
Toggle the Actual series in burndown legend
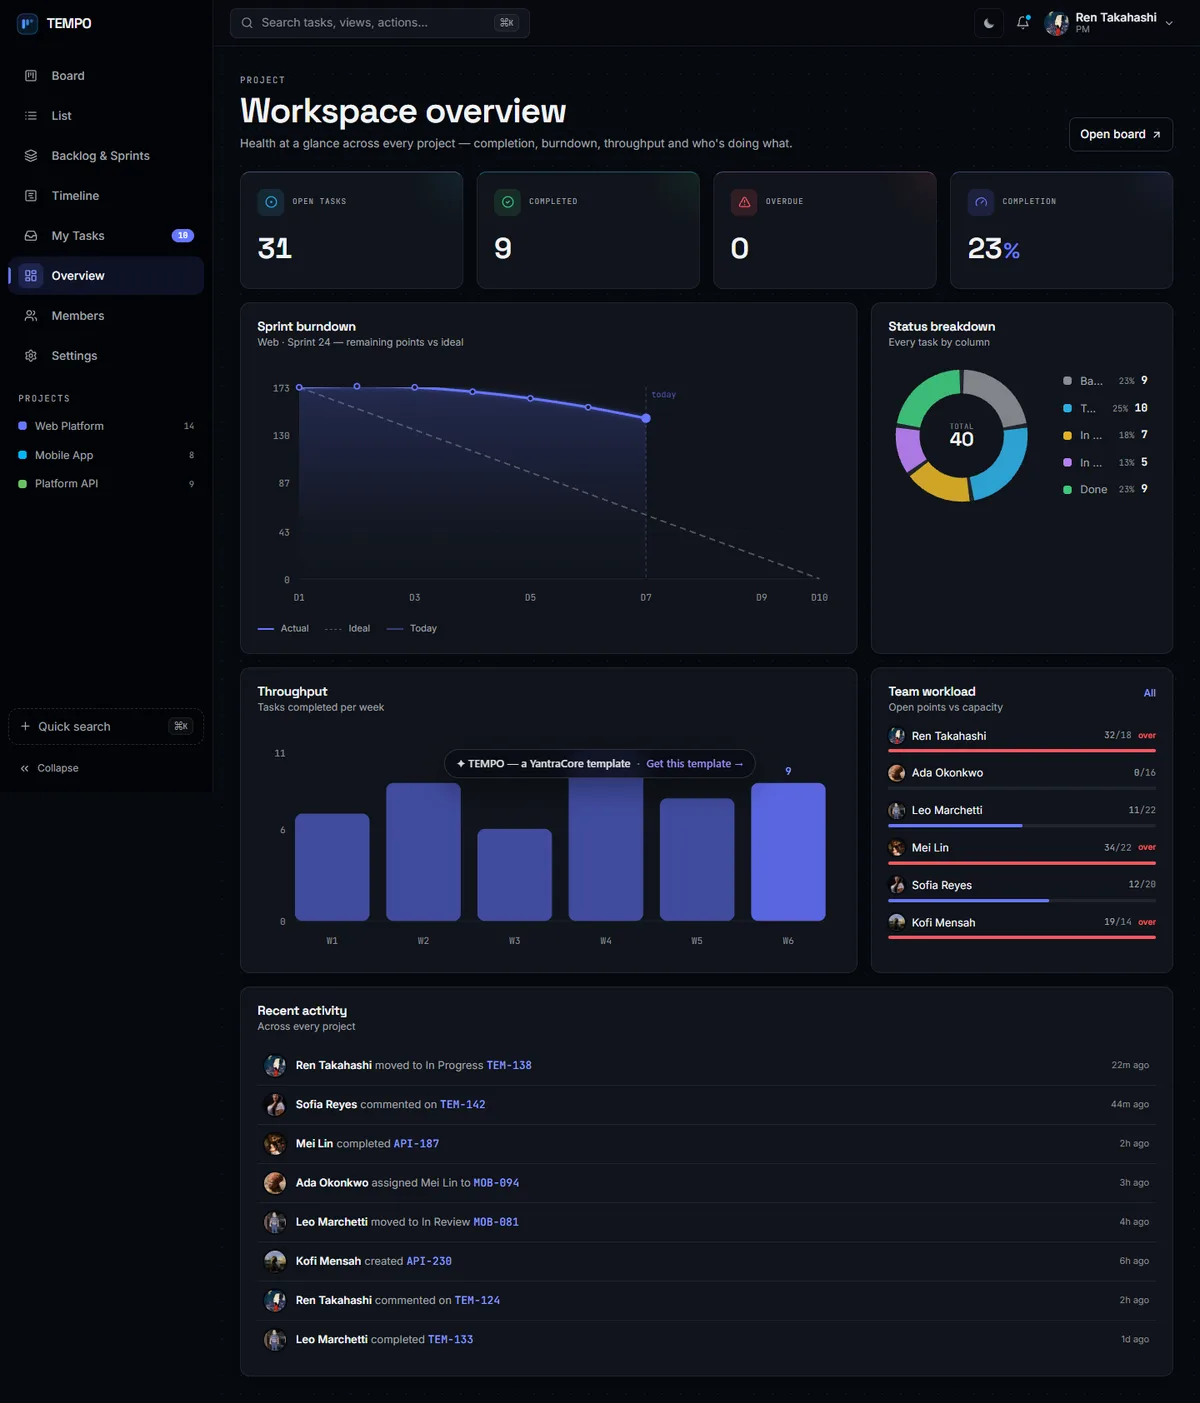tap(284, 629)
